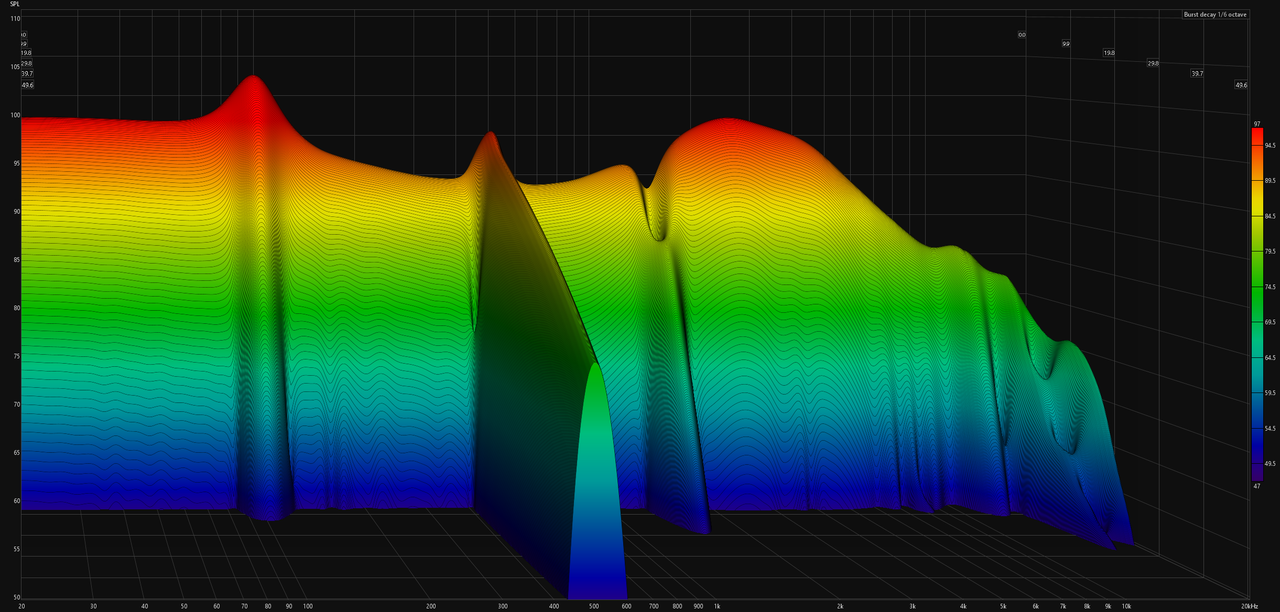
Task: Click the 94.5 value on the color scale
Action: 1270,145
